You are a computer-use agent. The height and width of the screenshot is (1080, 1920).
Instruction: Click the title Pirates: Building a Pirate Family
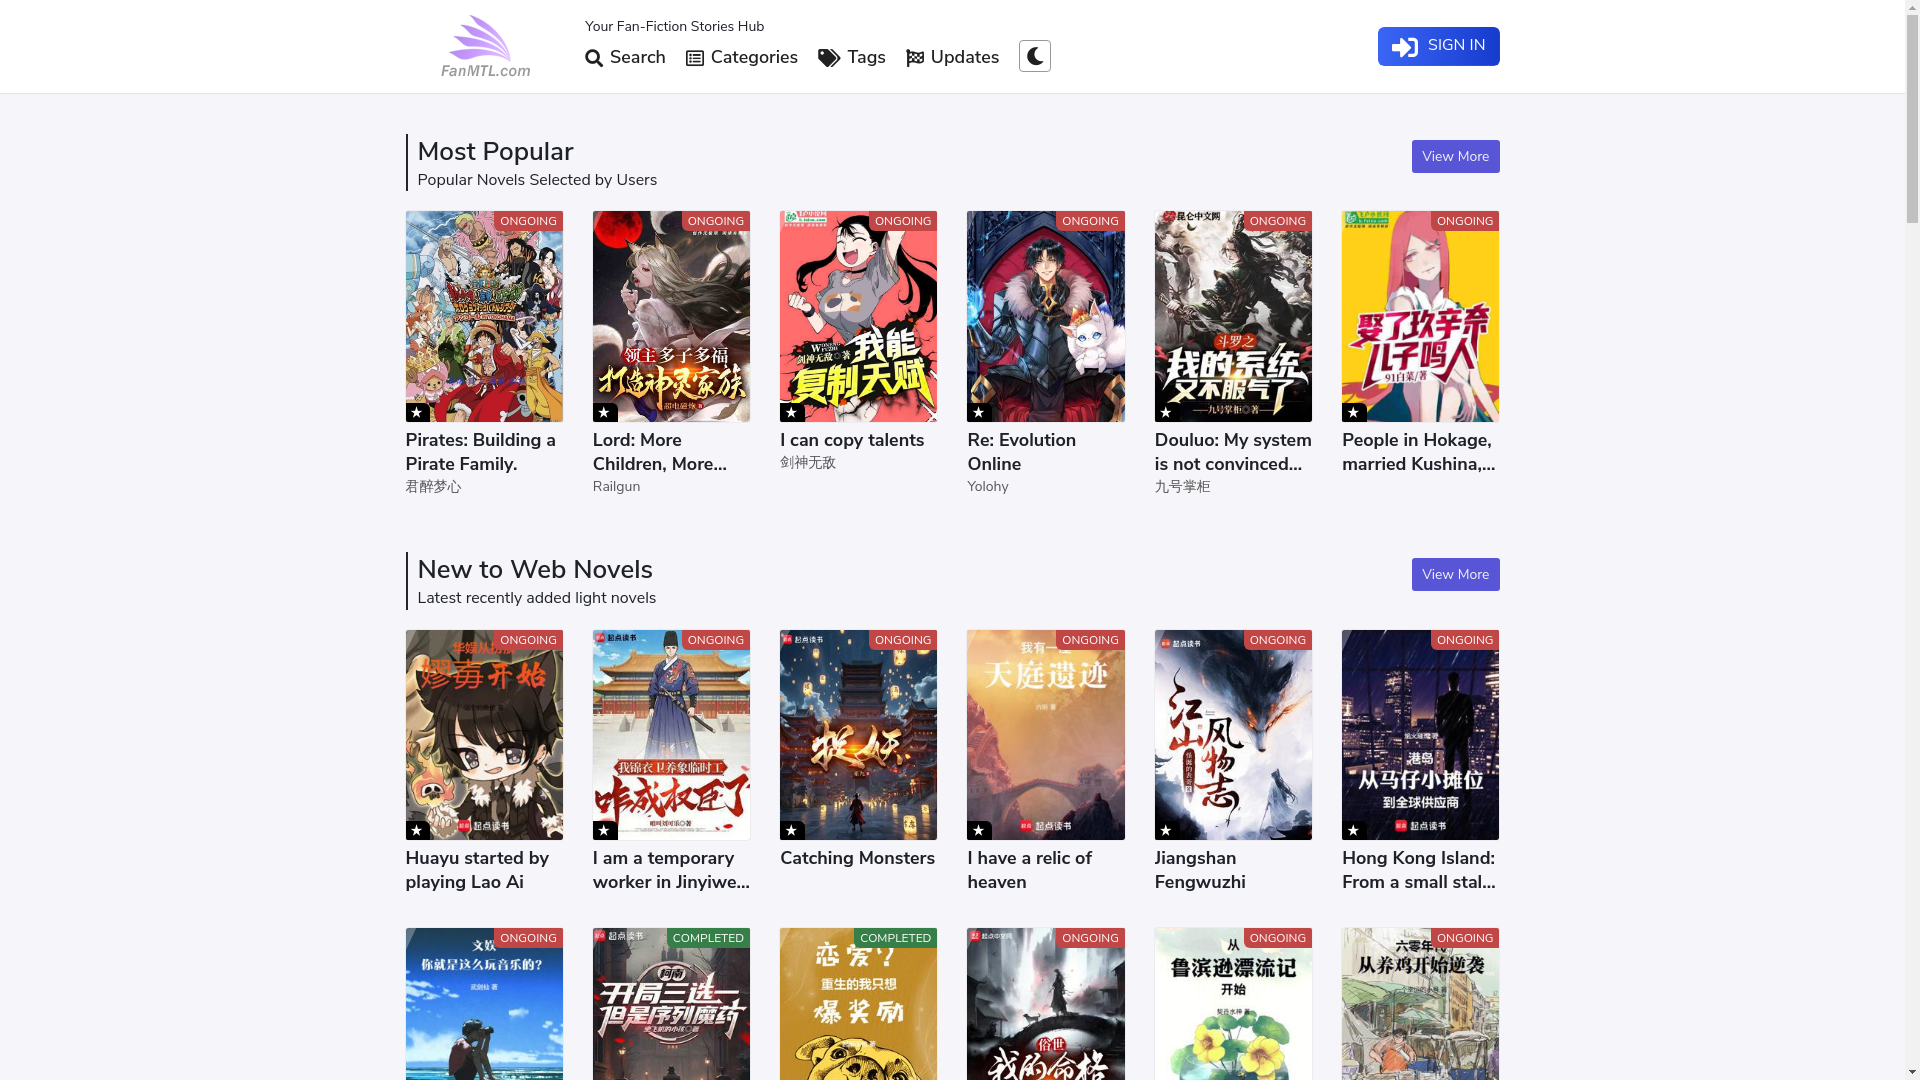point(480,452)
